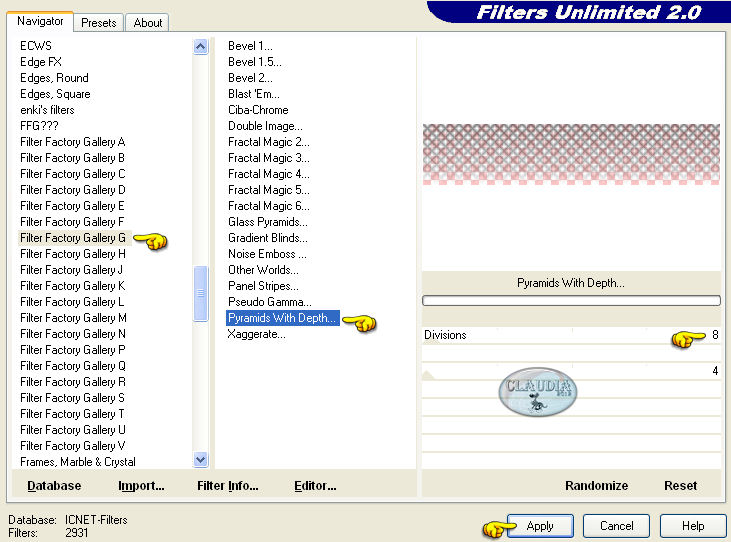Choose Fractal Magic 2... filter

(269, 142)
